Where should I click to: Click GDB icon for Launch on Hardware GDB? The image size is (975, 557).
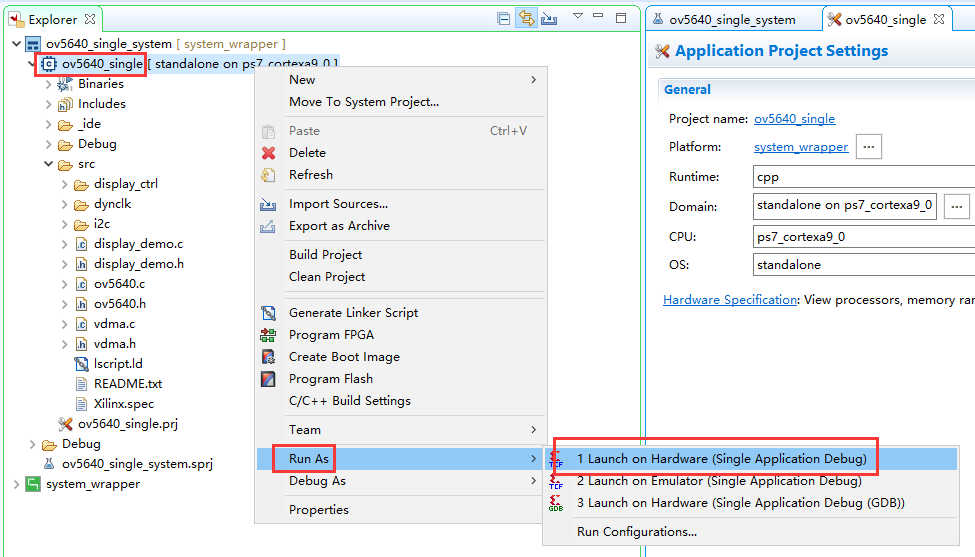pyautogui.click(x=556, y=503)
